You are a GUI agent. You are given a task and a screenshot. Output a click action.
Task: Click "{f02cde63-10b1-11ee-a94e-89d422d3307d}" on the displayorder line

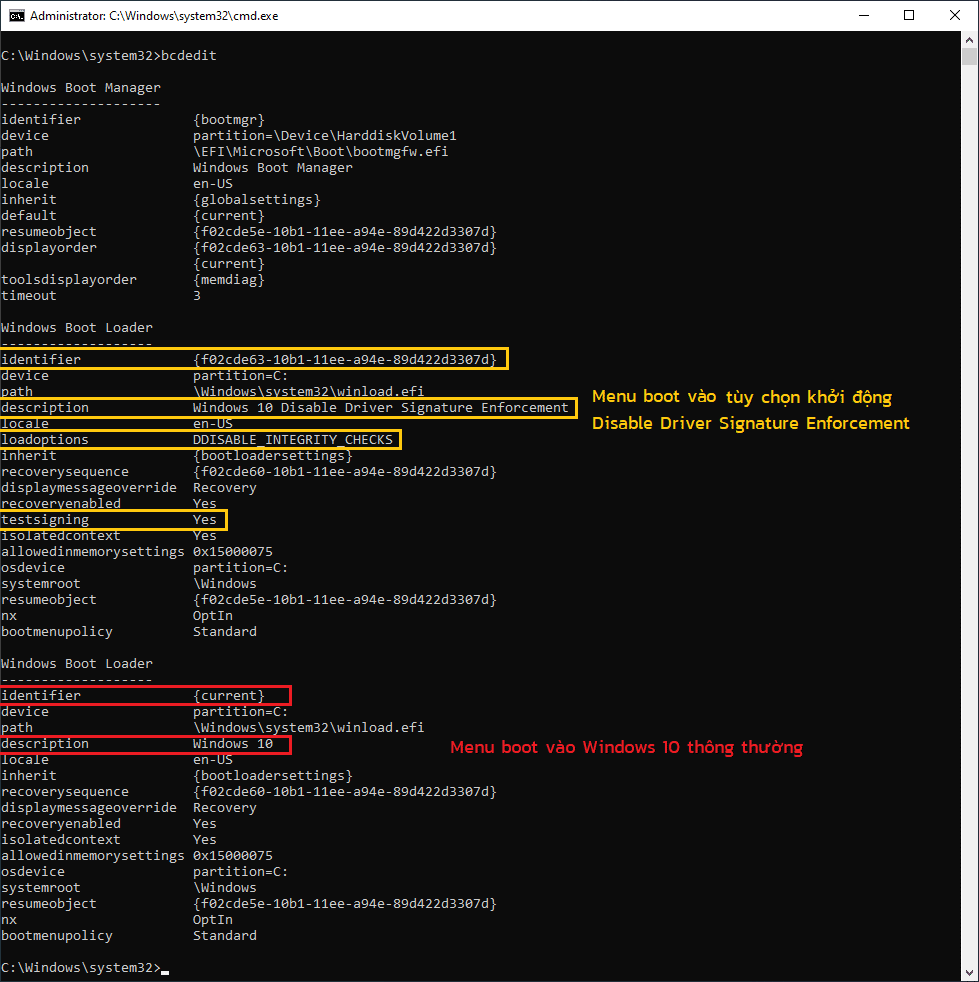coord(344,247)
